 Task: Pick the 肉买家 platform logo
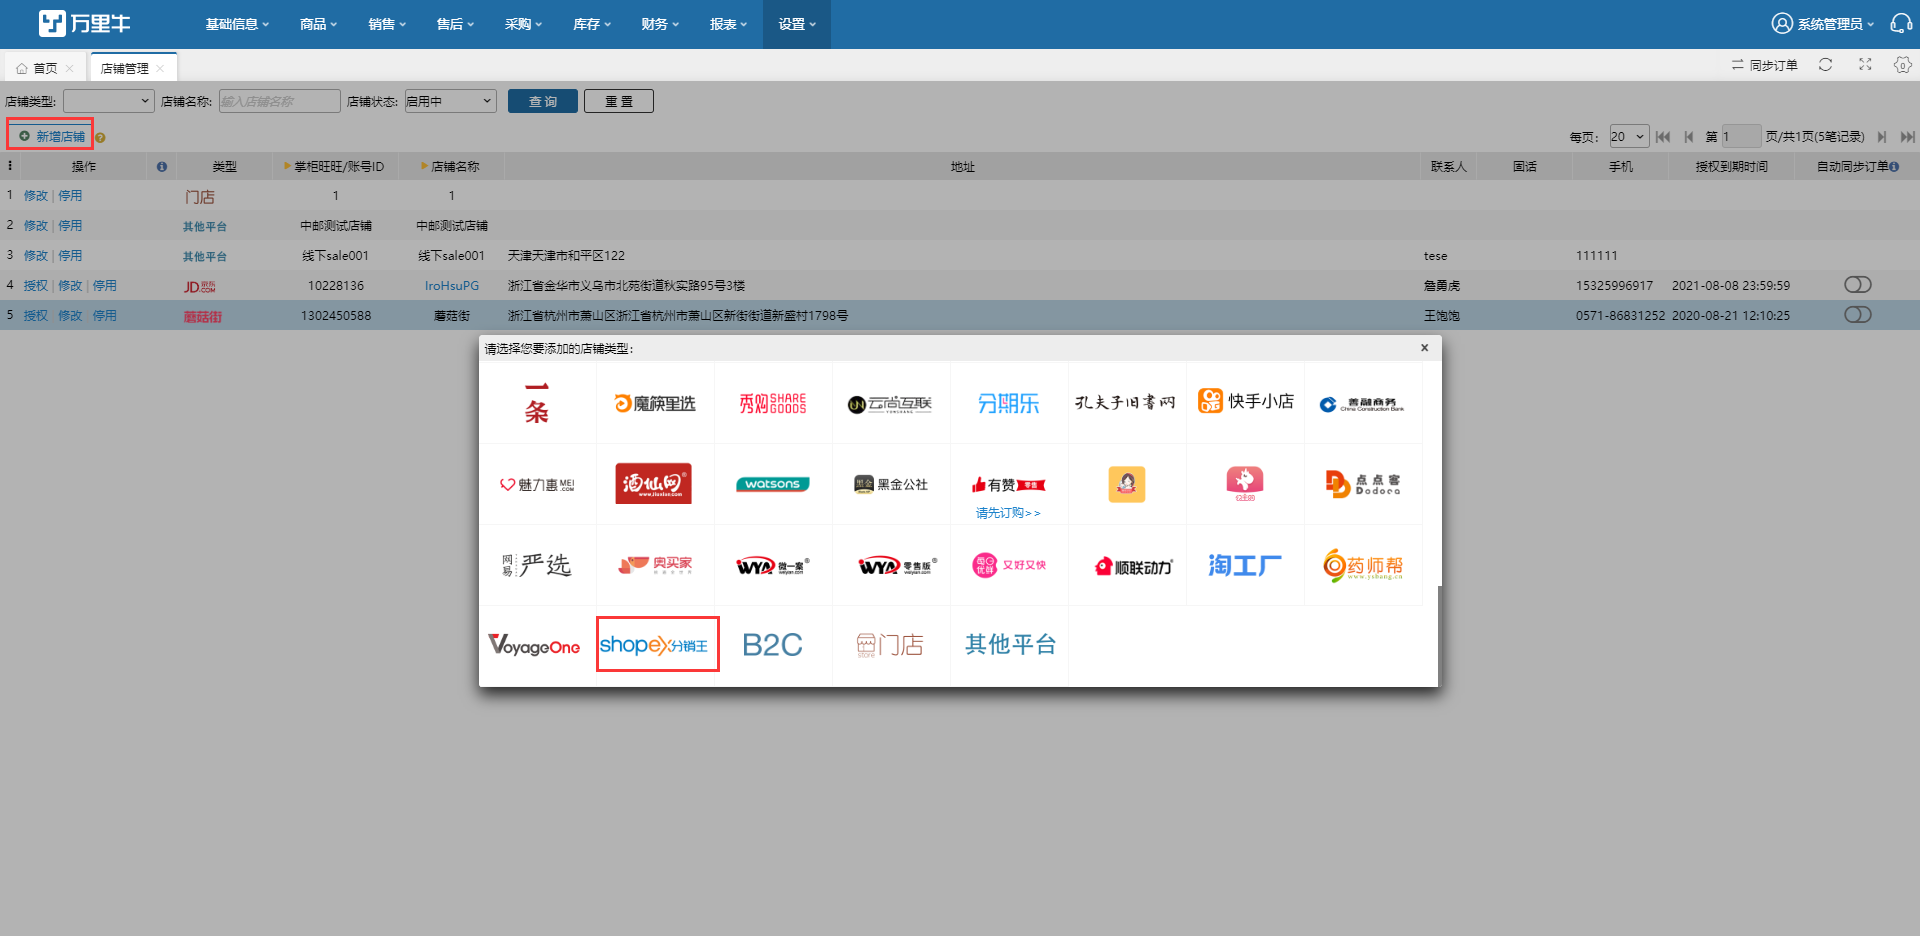point(655,565)
